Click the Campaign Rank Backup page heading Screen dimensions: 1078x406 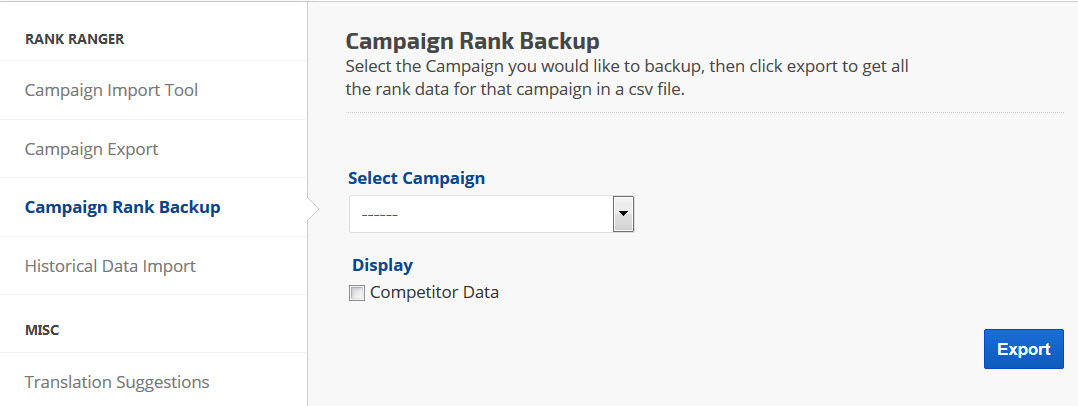[472, 42]
